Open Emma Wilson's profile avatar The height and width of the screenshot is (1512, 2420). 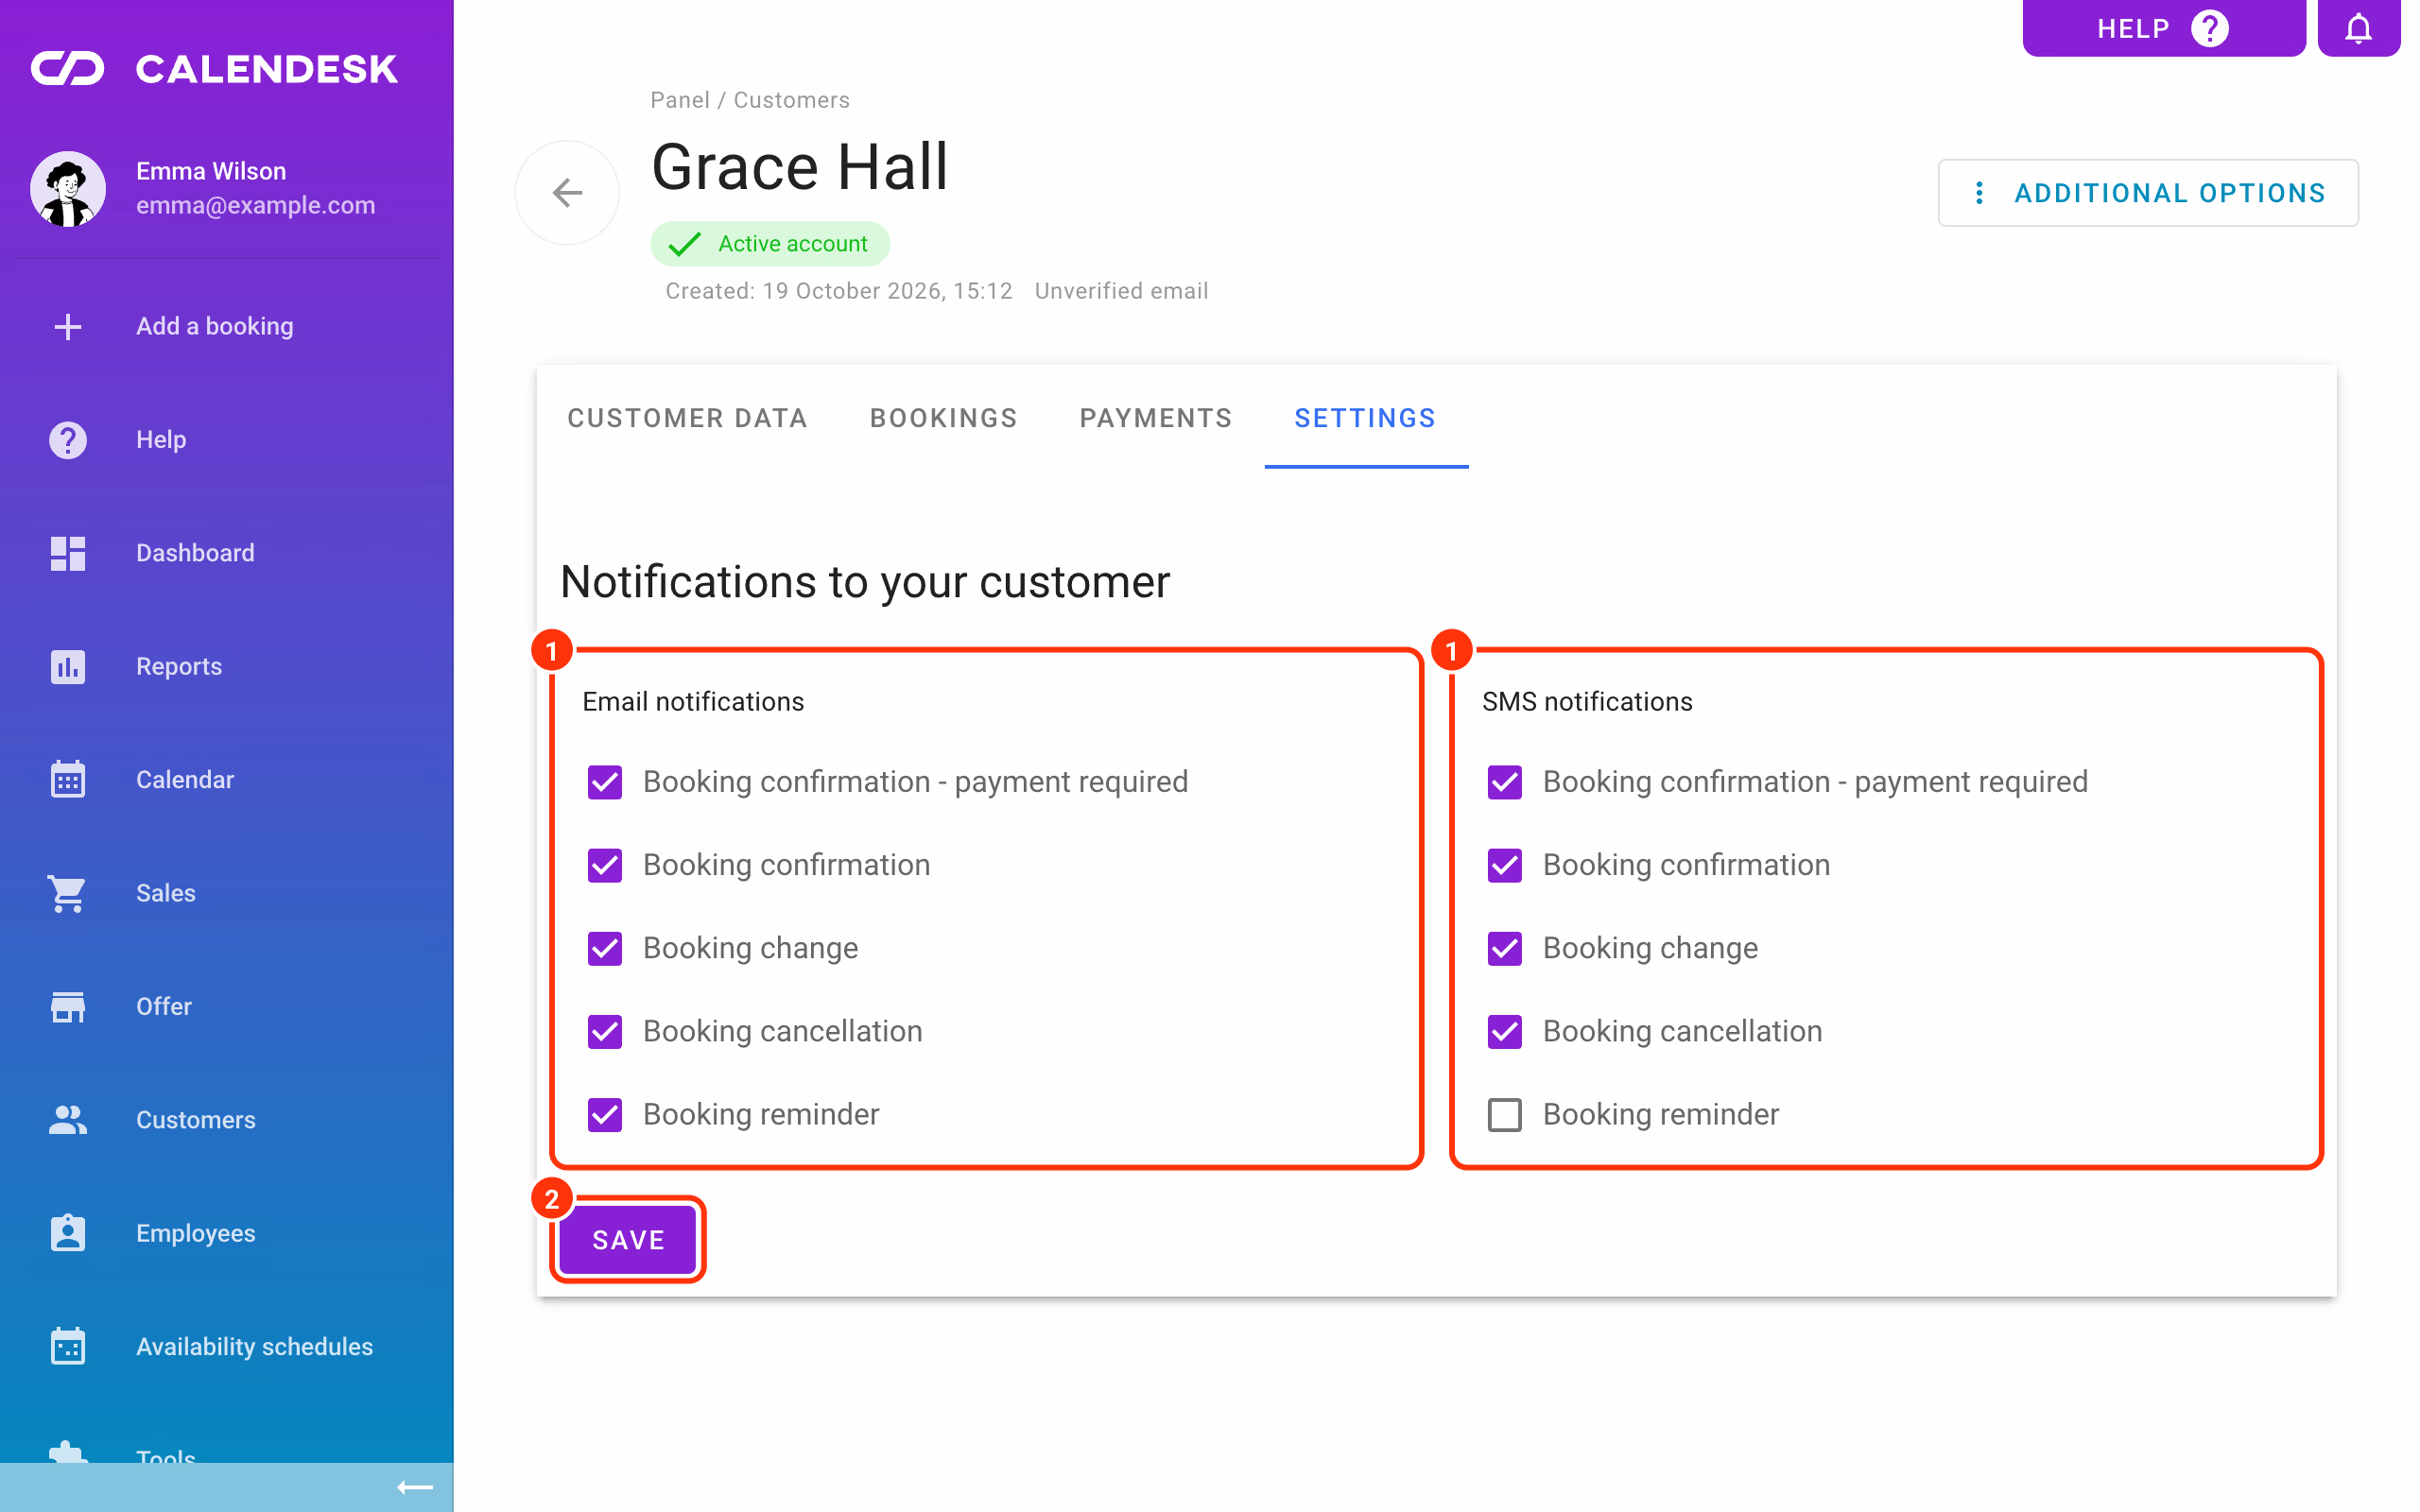pos(67,188)
